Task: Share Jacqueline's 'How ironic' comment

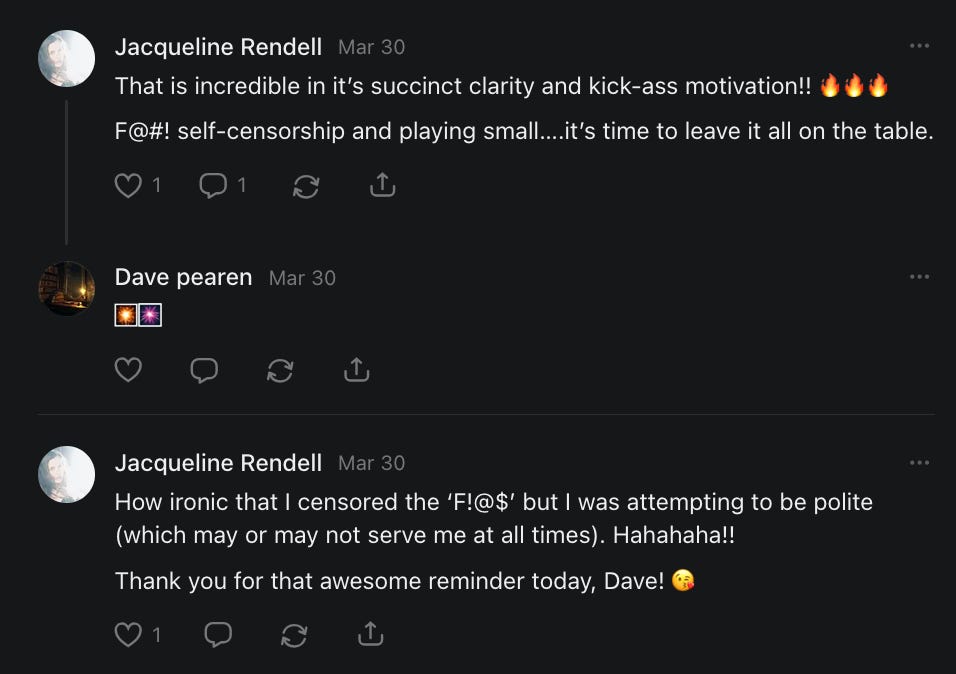Action: point(370,633)
